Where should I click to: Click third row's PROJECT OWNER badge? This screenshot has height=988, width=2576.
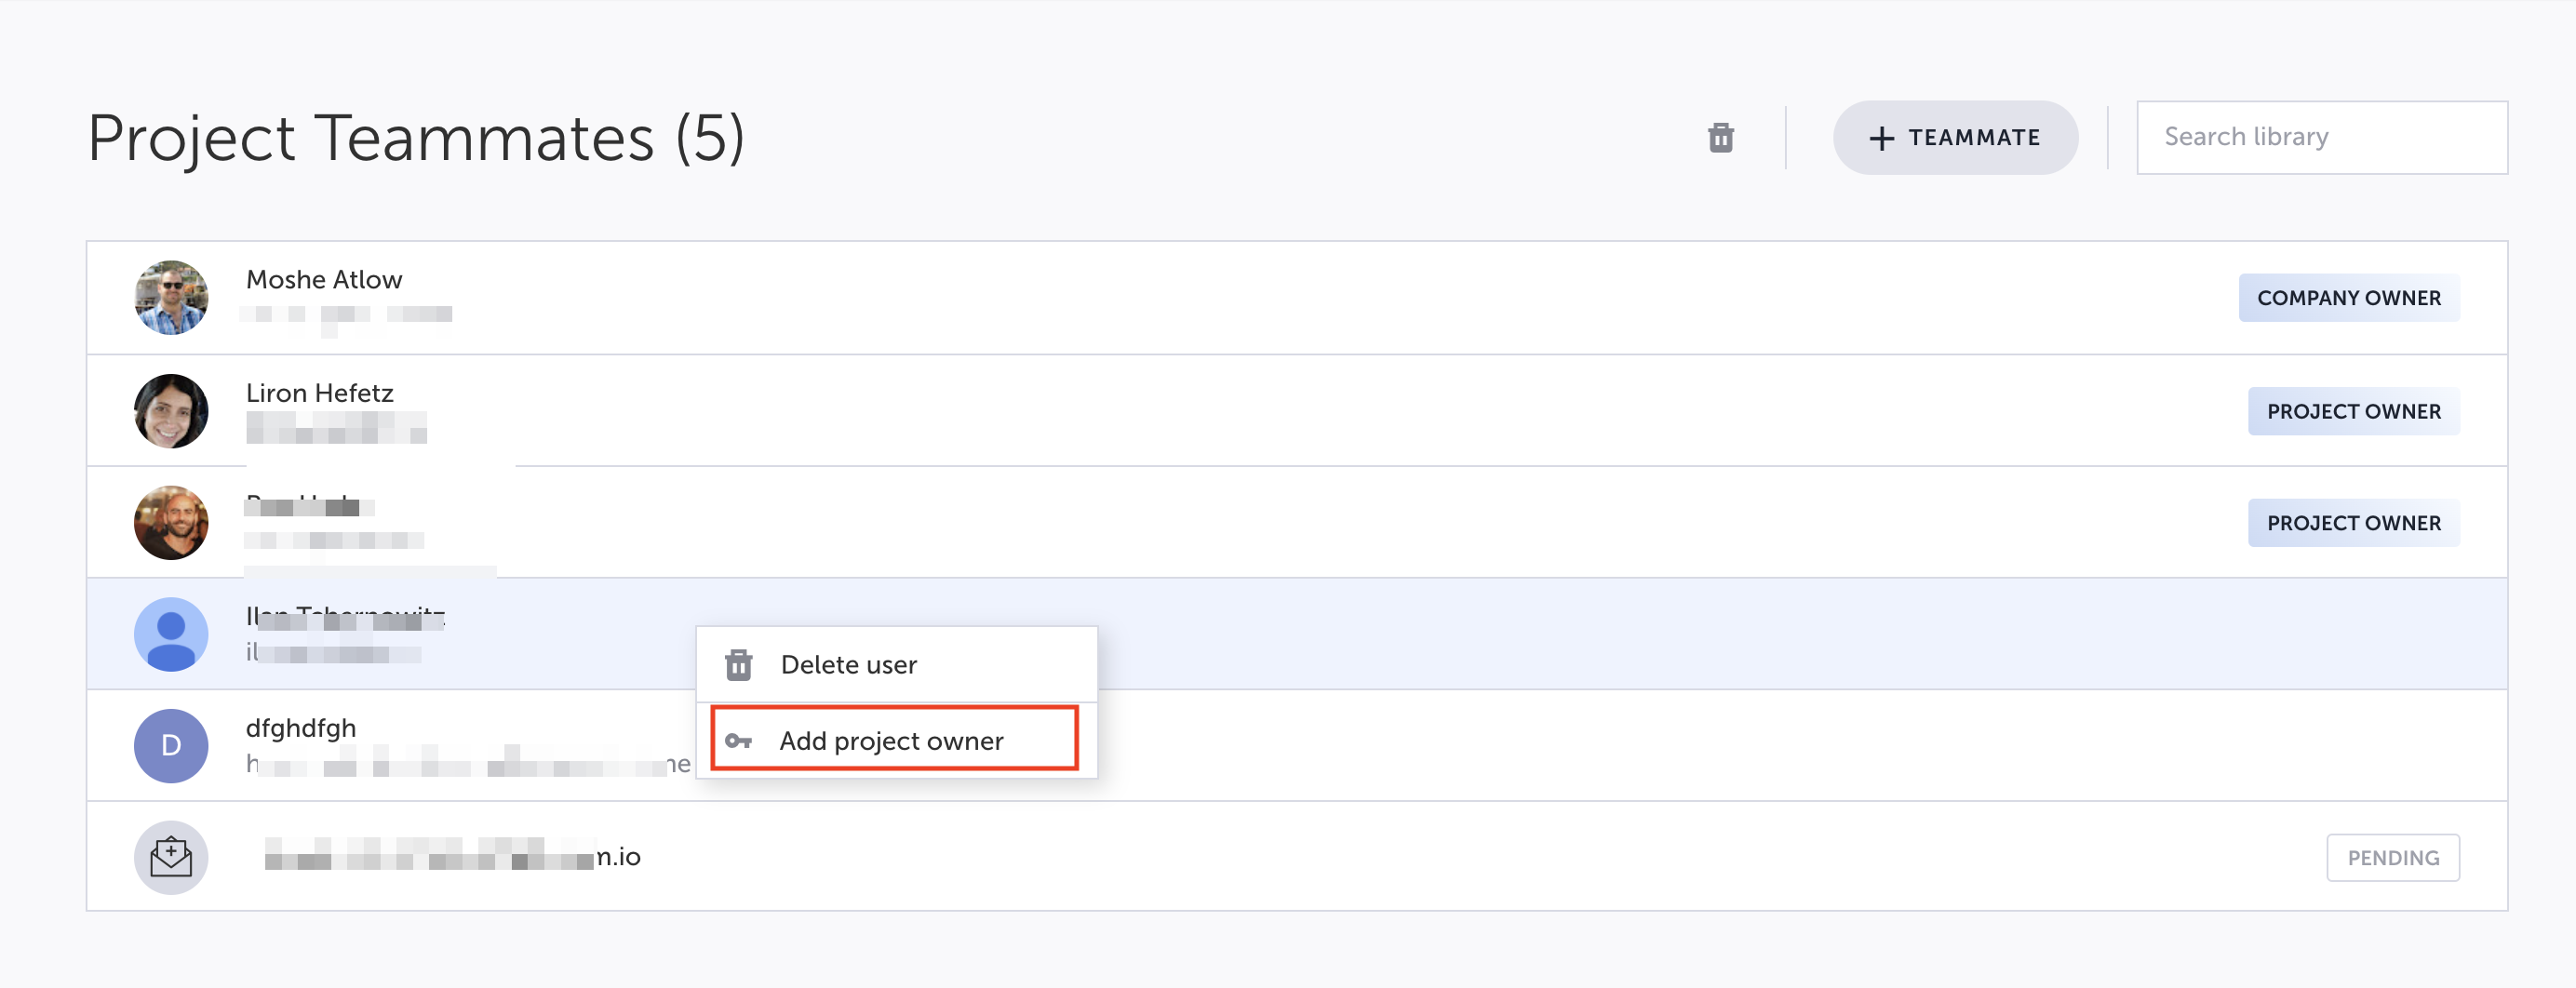pos(2353,523)
